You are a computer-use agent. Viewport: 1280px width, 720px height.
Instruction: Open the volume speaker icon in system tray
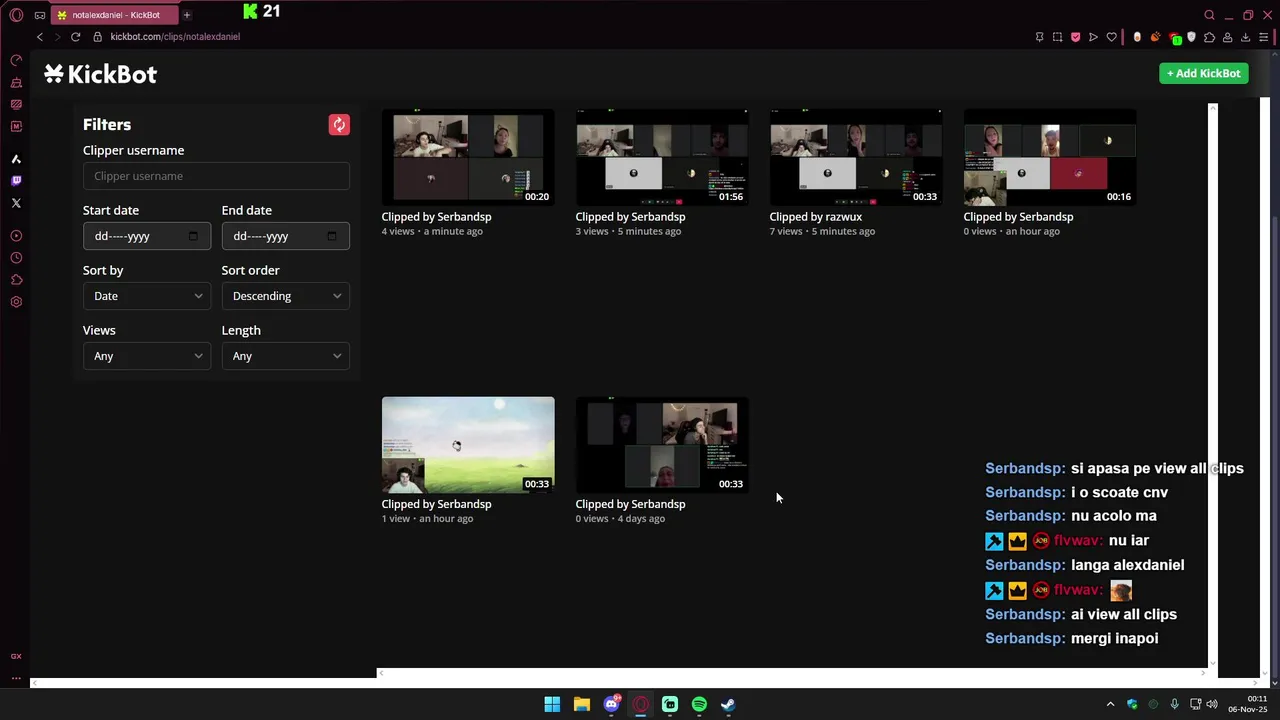[1212, 704]
